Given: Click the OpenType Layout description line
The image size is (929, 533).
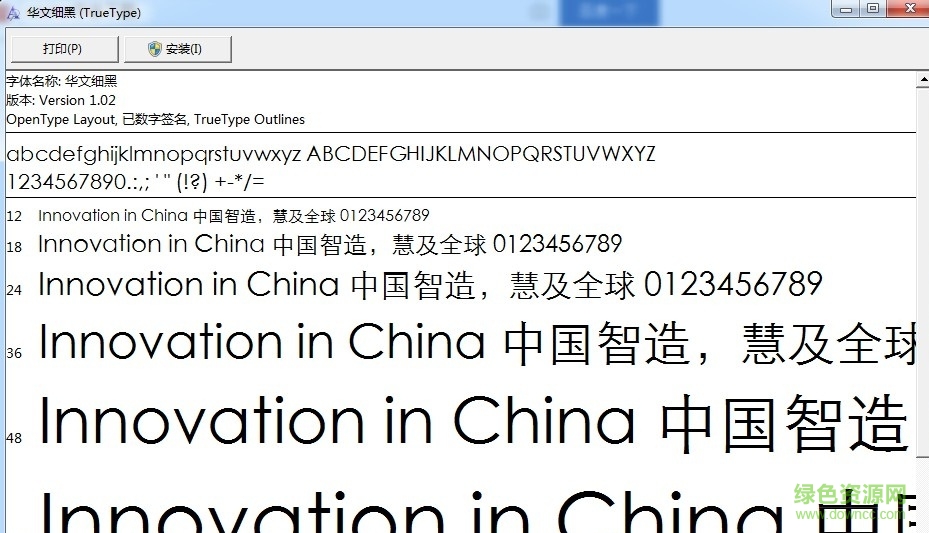Looking at the screenshot, I should coord(155,120).
